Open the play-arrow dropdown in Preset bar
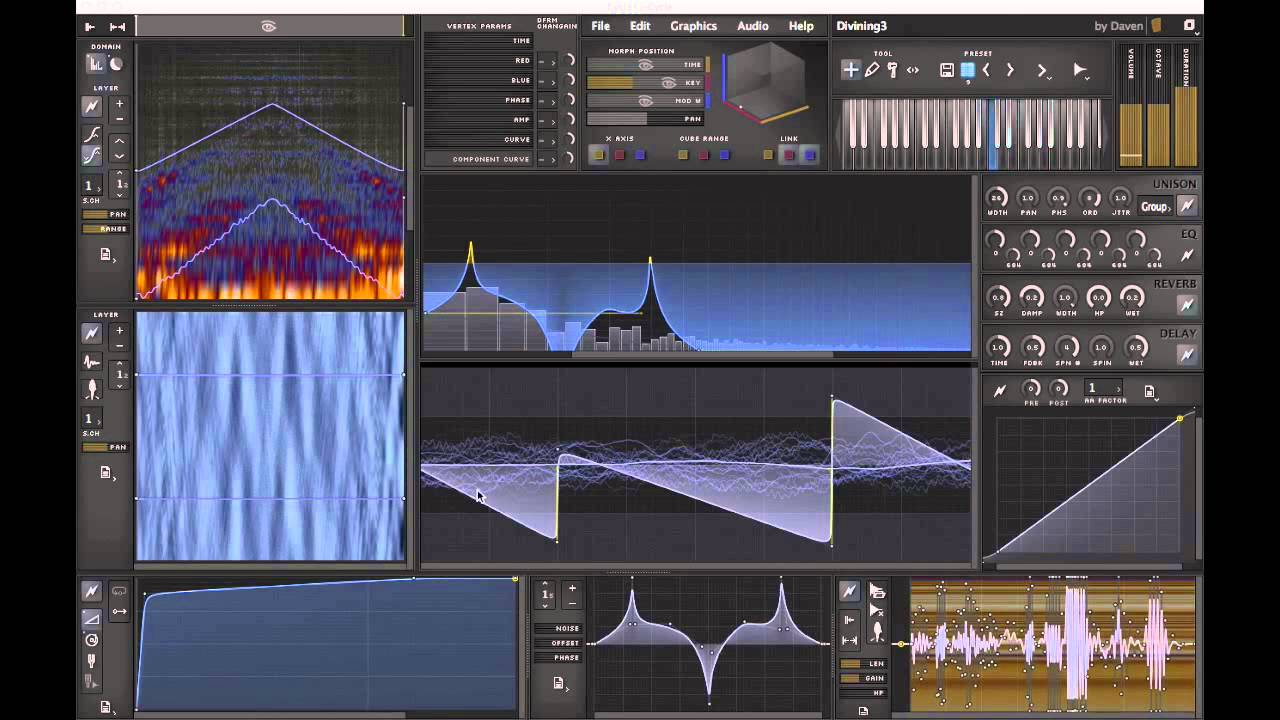This screenshot has height=720, width=1280. [1080, 70]
